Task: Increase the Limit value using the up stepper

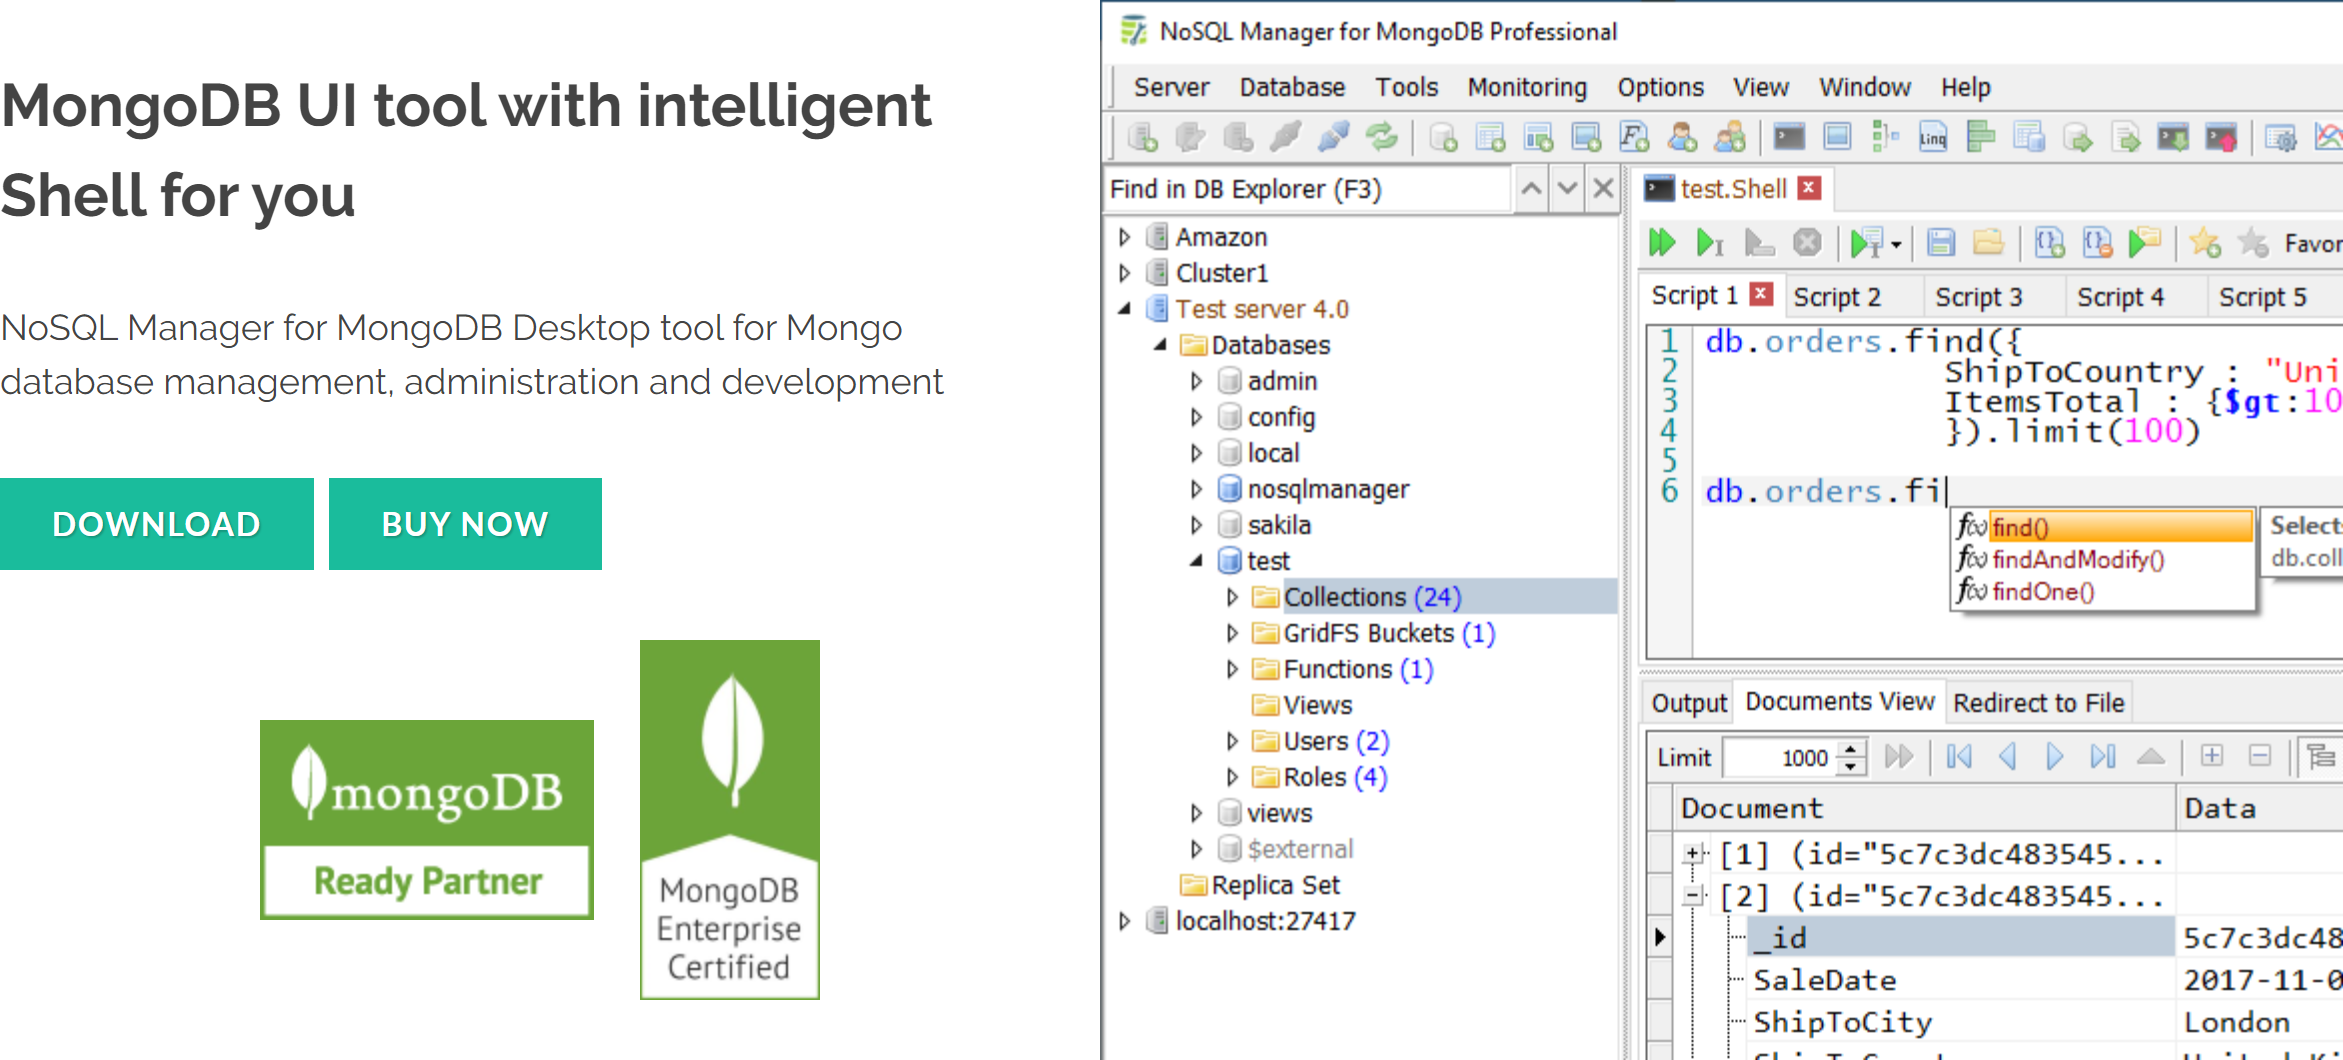Action: [1852, 748]
